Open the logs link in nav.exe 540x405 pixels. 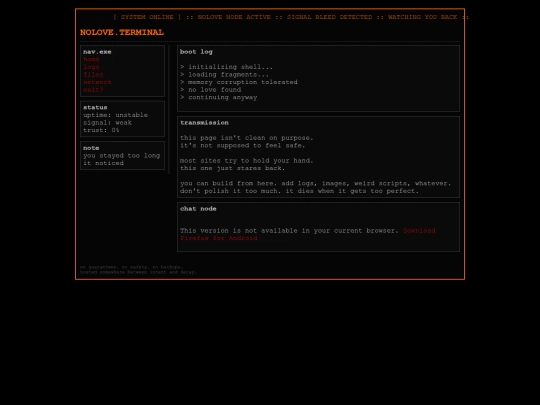(x=91, y=67)
